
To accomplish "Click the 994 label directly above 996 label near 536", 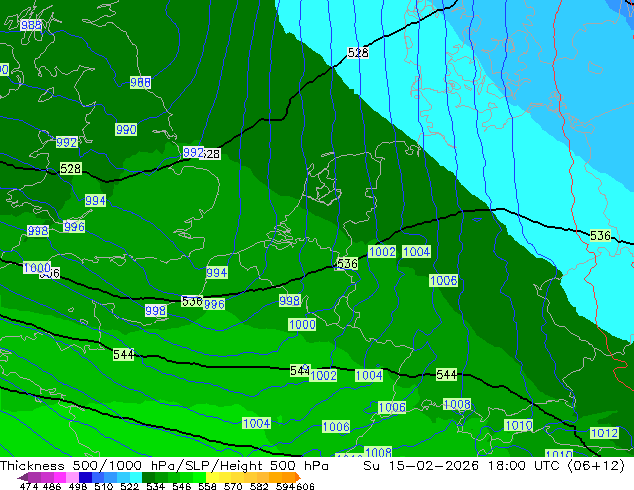I will 217,272.
